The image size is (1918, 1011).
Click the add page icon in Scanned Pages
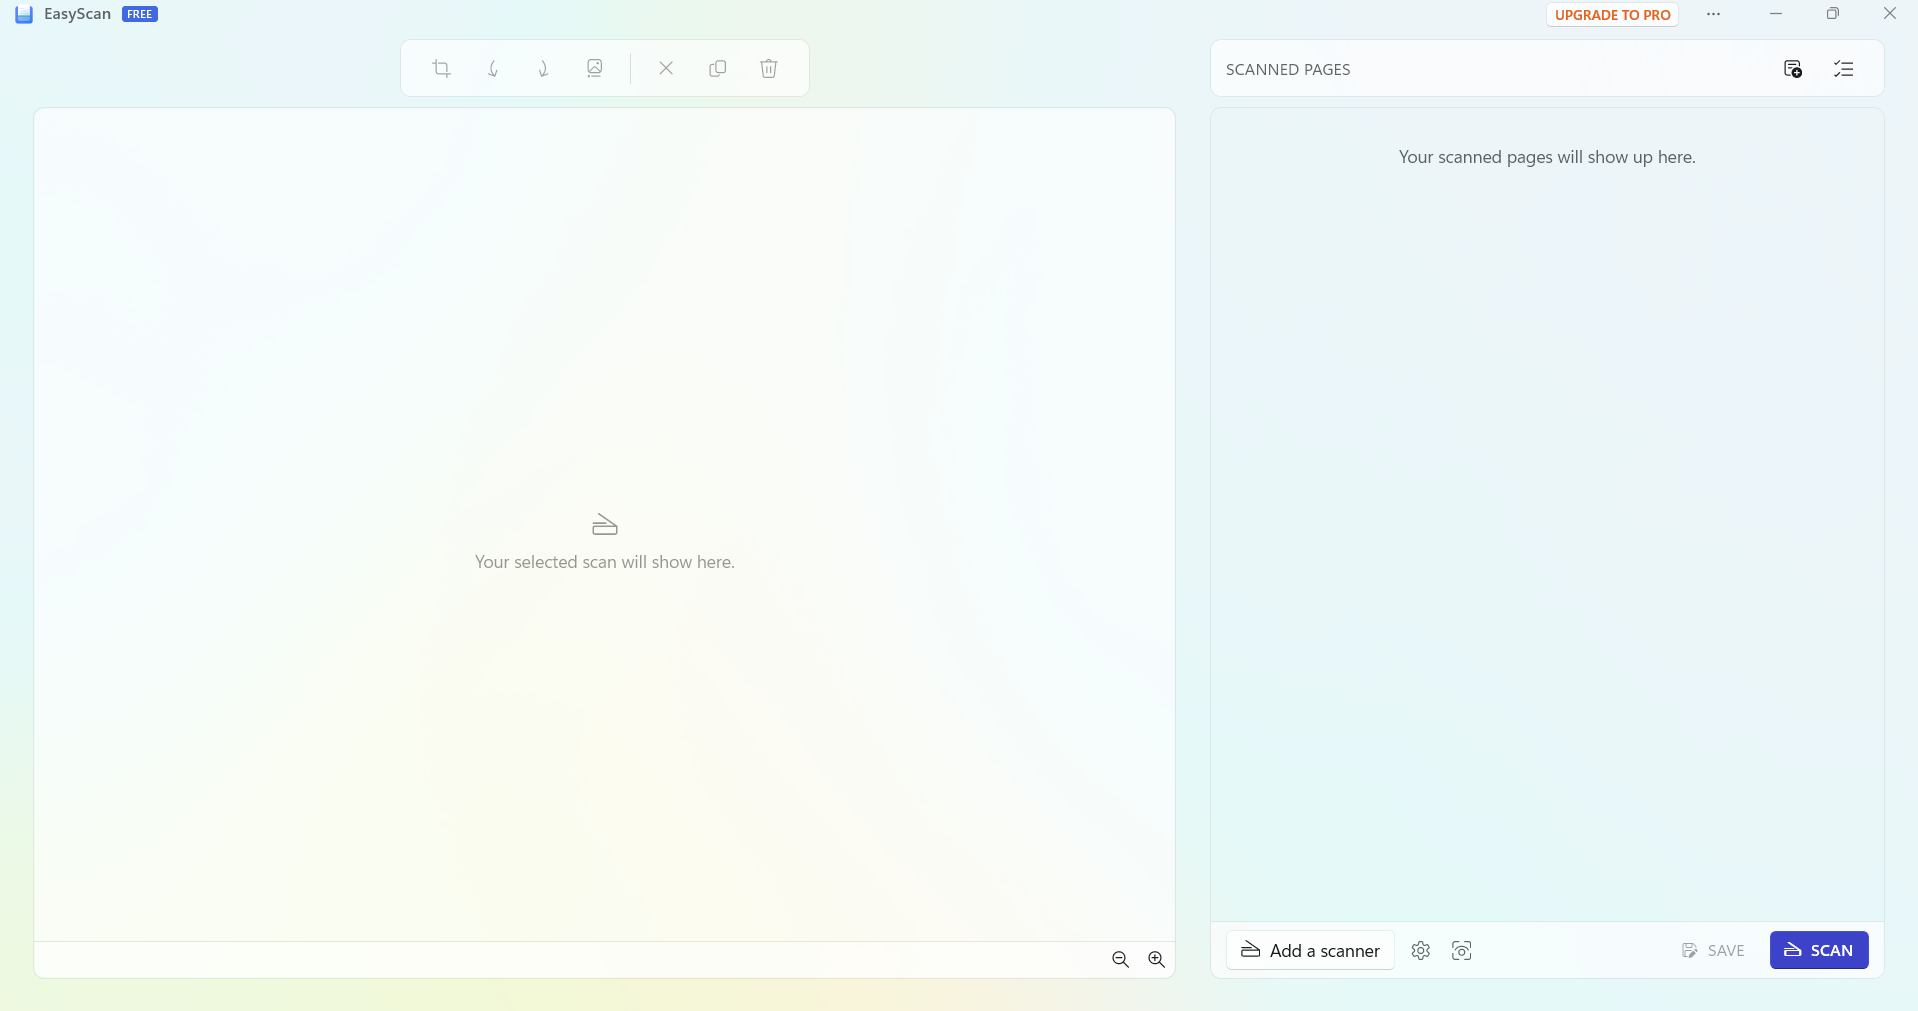click(1792, 69)
